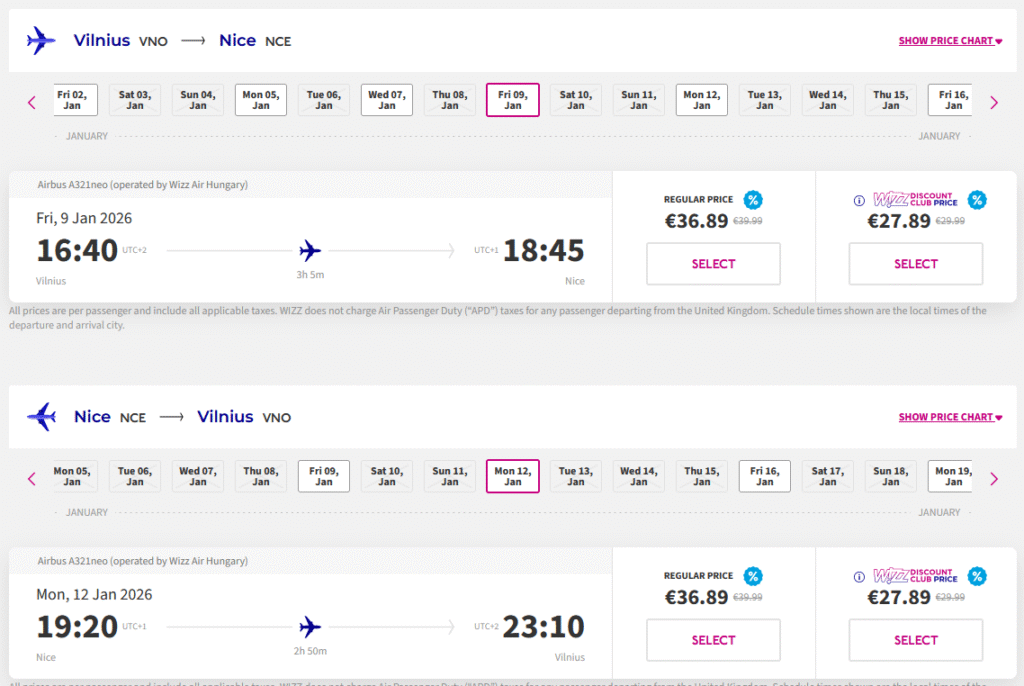Click the Vilnius to Nice airplane logo
The image size is (1024, 686).
(41, 41)
